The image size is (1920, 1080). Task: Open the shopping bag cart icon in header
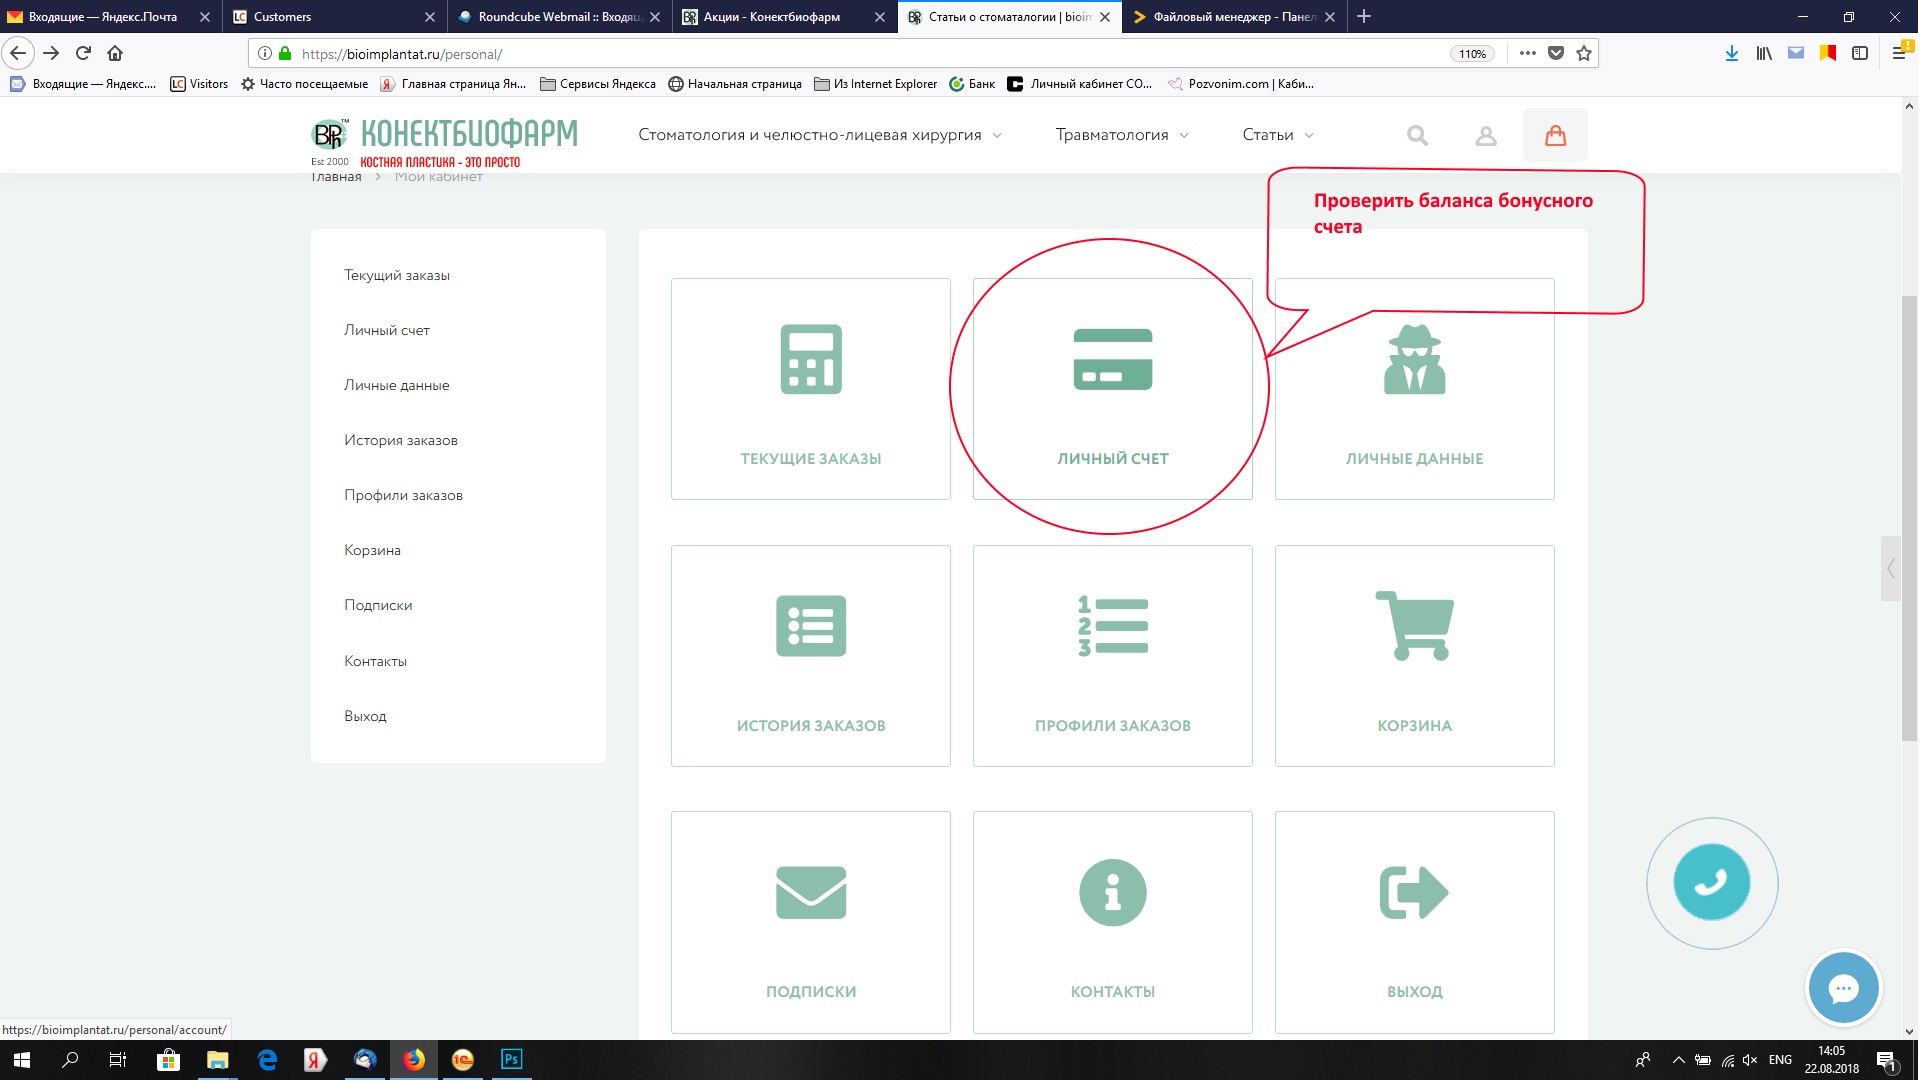coord(1555,135)
